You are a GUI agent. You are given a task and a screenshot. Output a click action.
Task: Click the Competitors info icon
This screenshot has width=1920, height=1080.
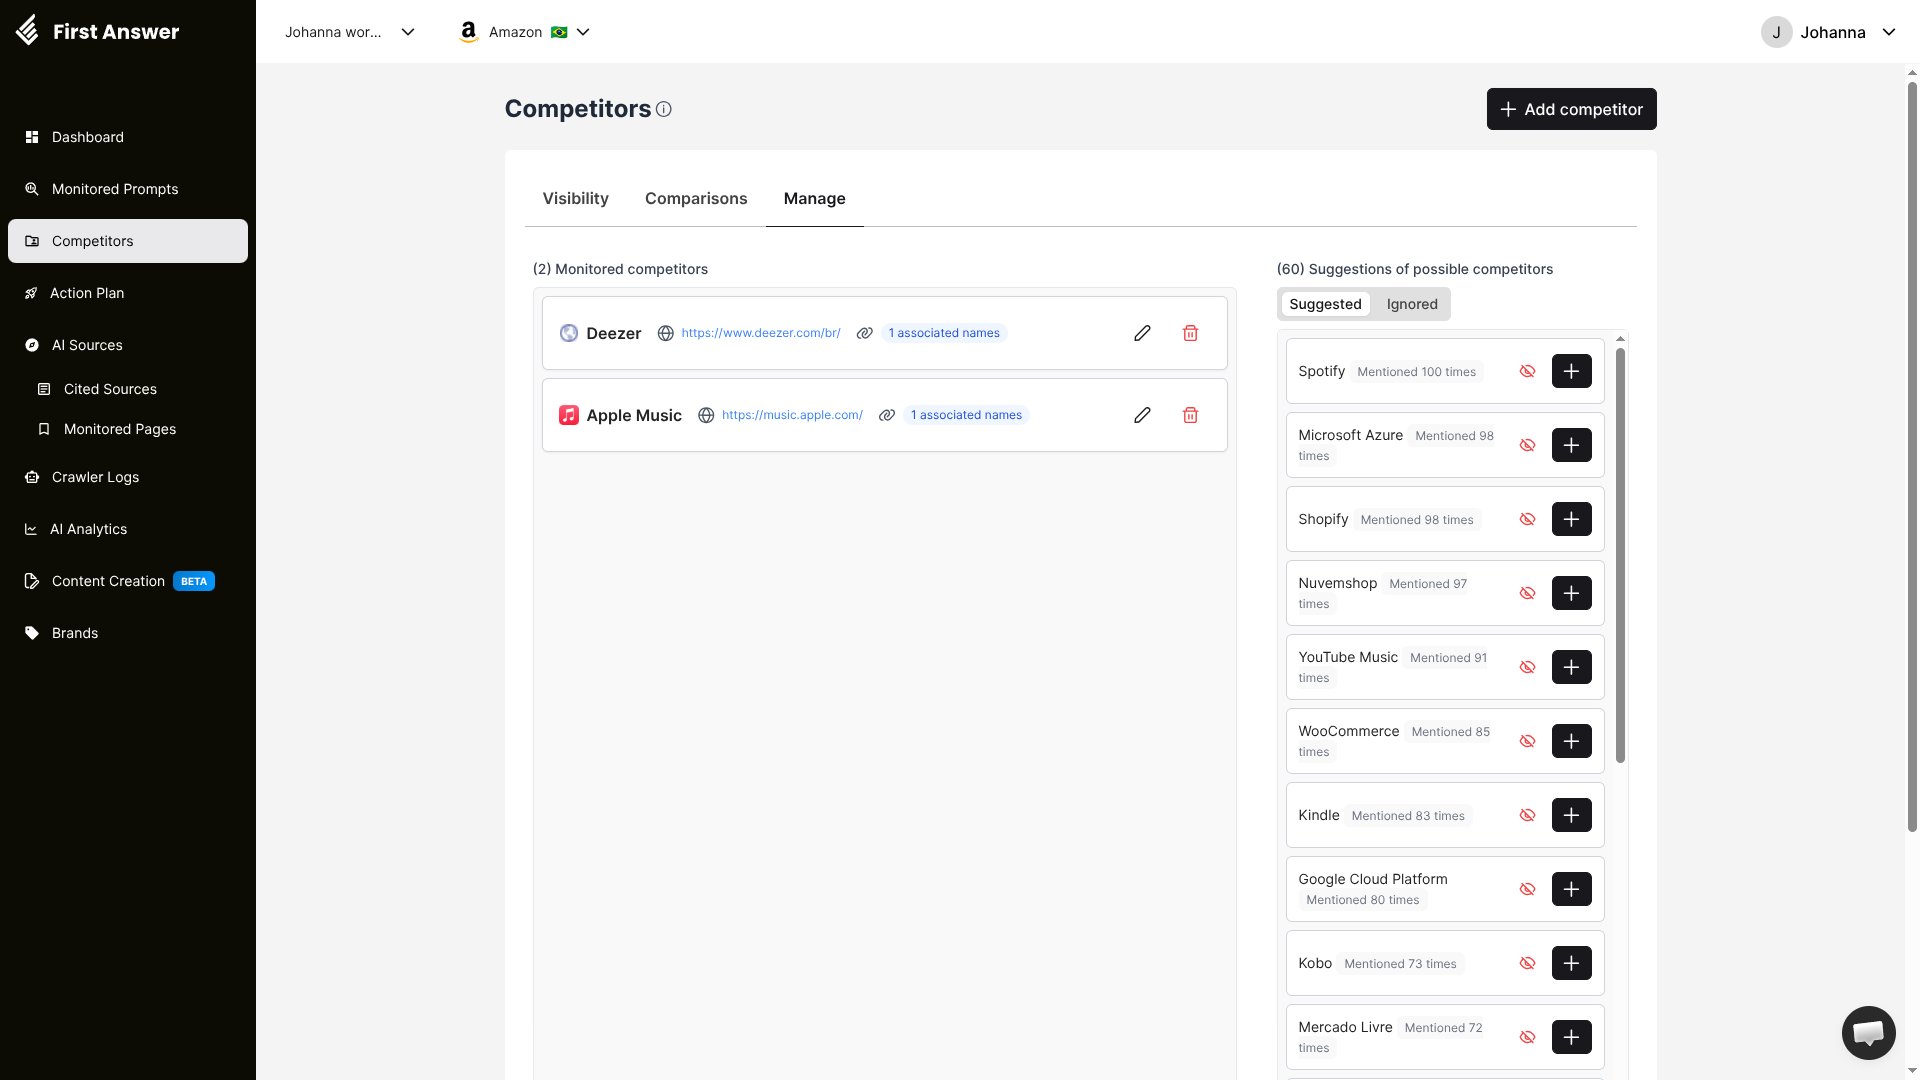663,109
